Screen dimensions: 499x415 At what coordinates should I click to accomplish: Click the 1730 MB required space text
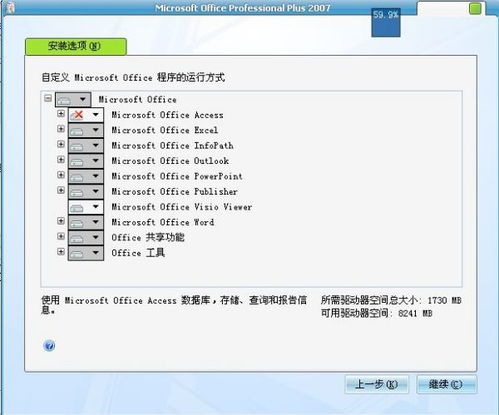[444, 301]
